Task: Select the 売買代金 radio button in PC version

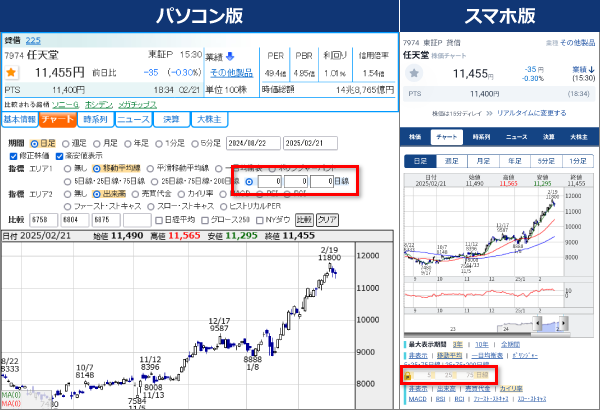Action: (135, 194)
